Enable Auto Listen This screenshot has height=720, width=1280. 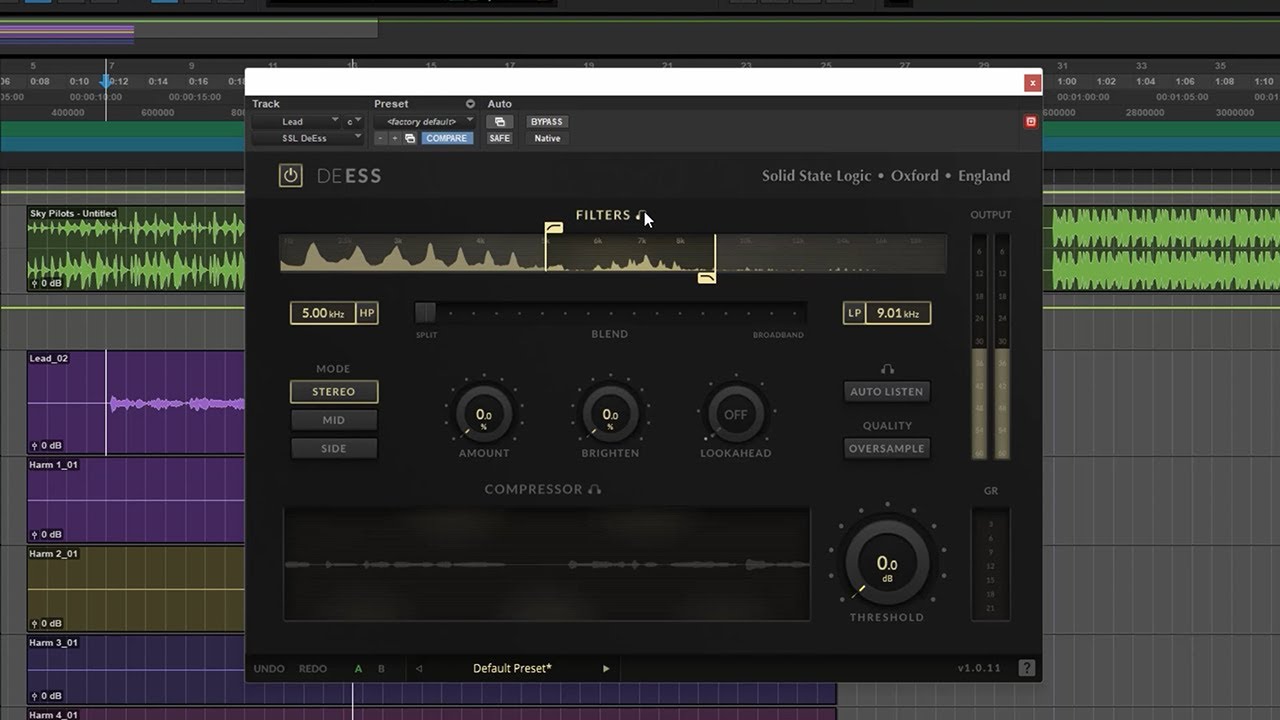coord(887,392)
